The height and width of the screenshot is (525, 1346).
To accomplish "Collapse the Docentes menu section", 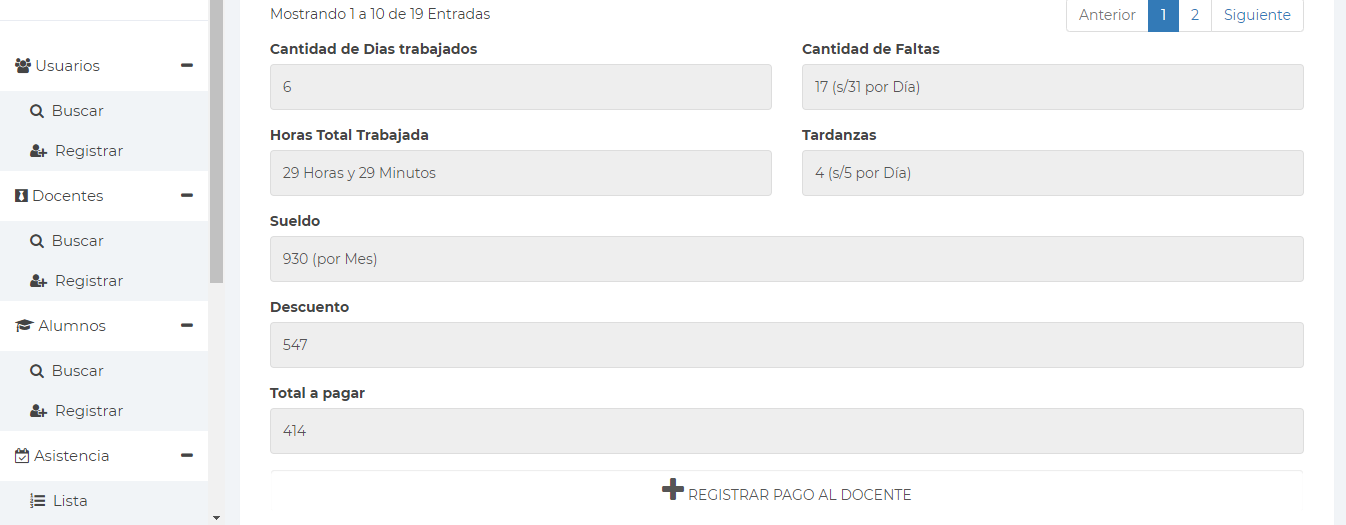I will coord(187,196).
